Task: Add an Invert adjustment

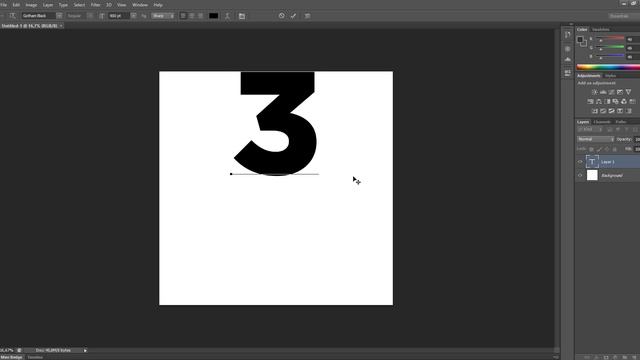Action: tap(595, 111)
